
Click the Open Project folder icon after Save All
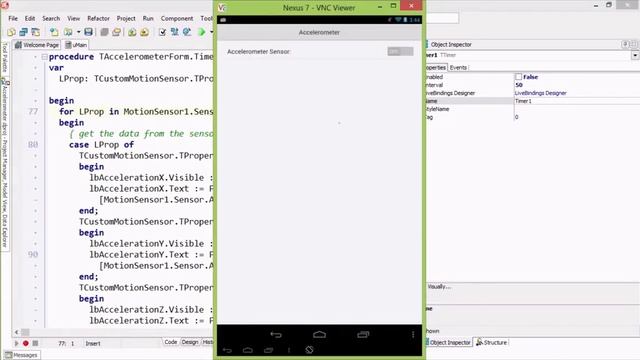click(x=116, y=32)
